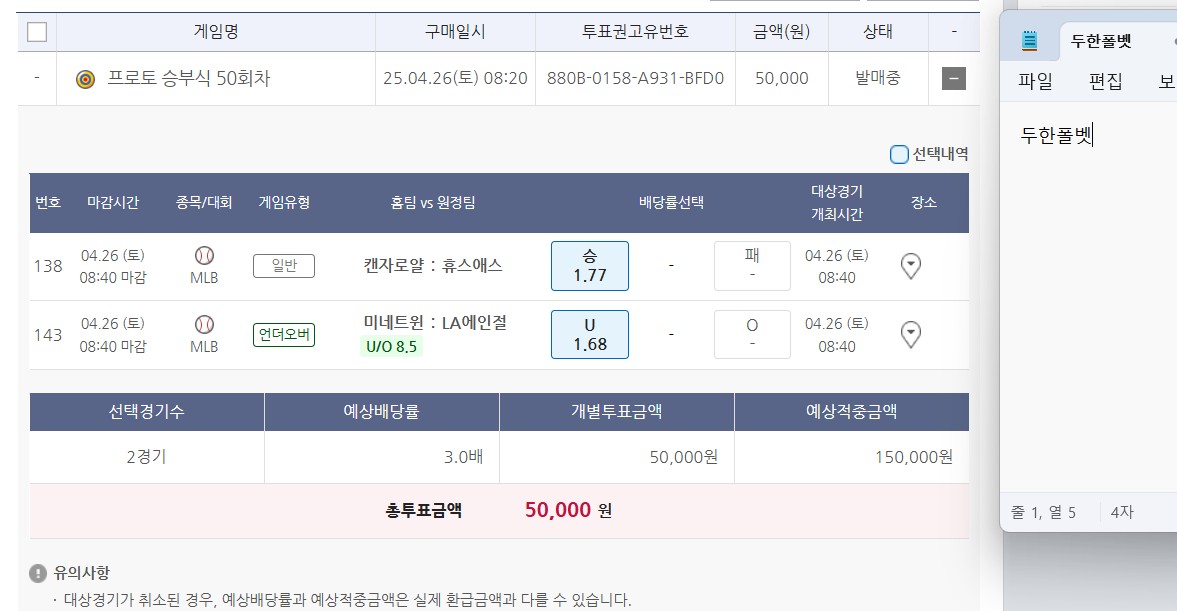The width and height of the screenshot is (1177, 611).
Task: Click the baseball icon in row 143
Action: coord(204,324)
